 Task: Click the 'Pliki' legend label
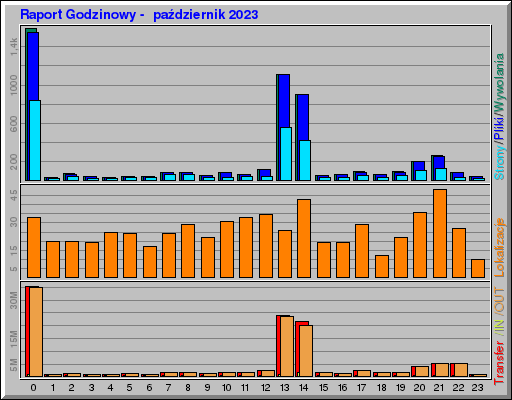tap(499, 128)
